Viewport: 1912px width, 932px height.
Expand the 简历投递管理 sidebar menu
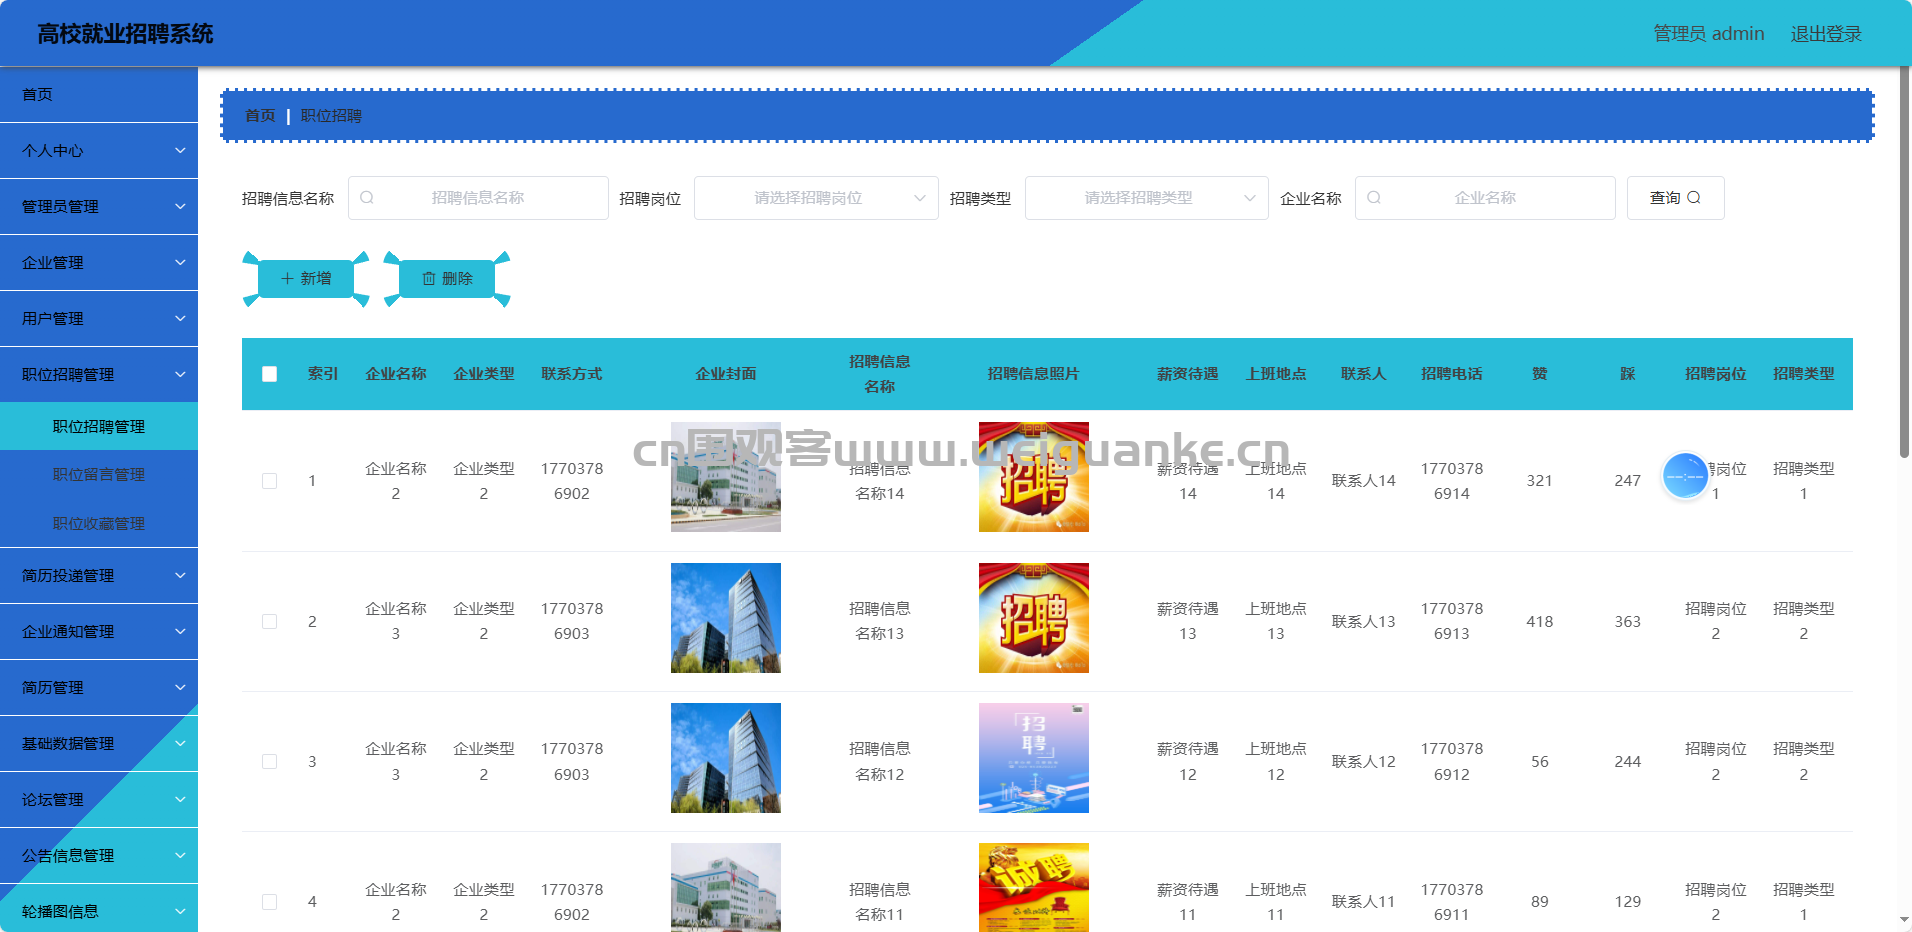(x=99, y=576)
